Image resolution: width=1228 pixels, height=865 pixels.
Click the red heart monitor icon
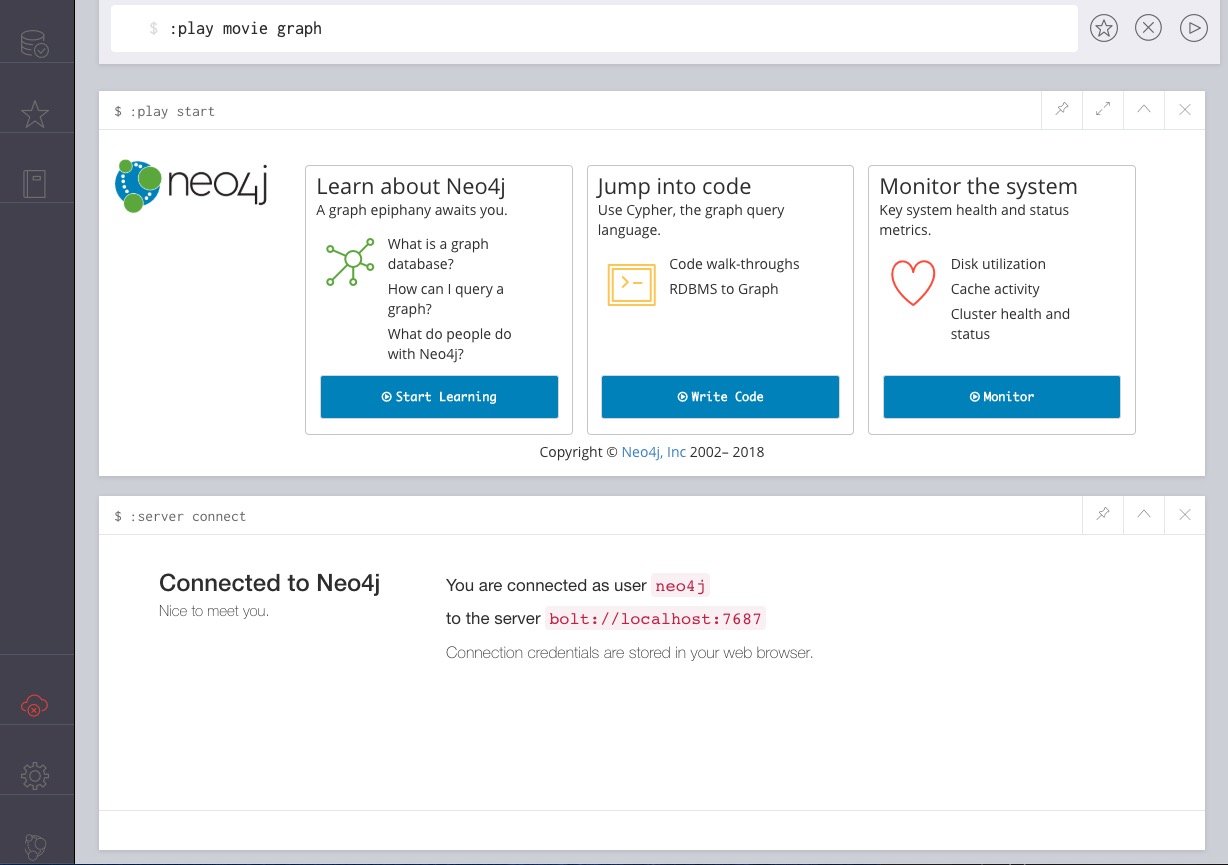point(913,283)
